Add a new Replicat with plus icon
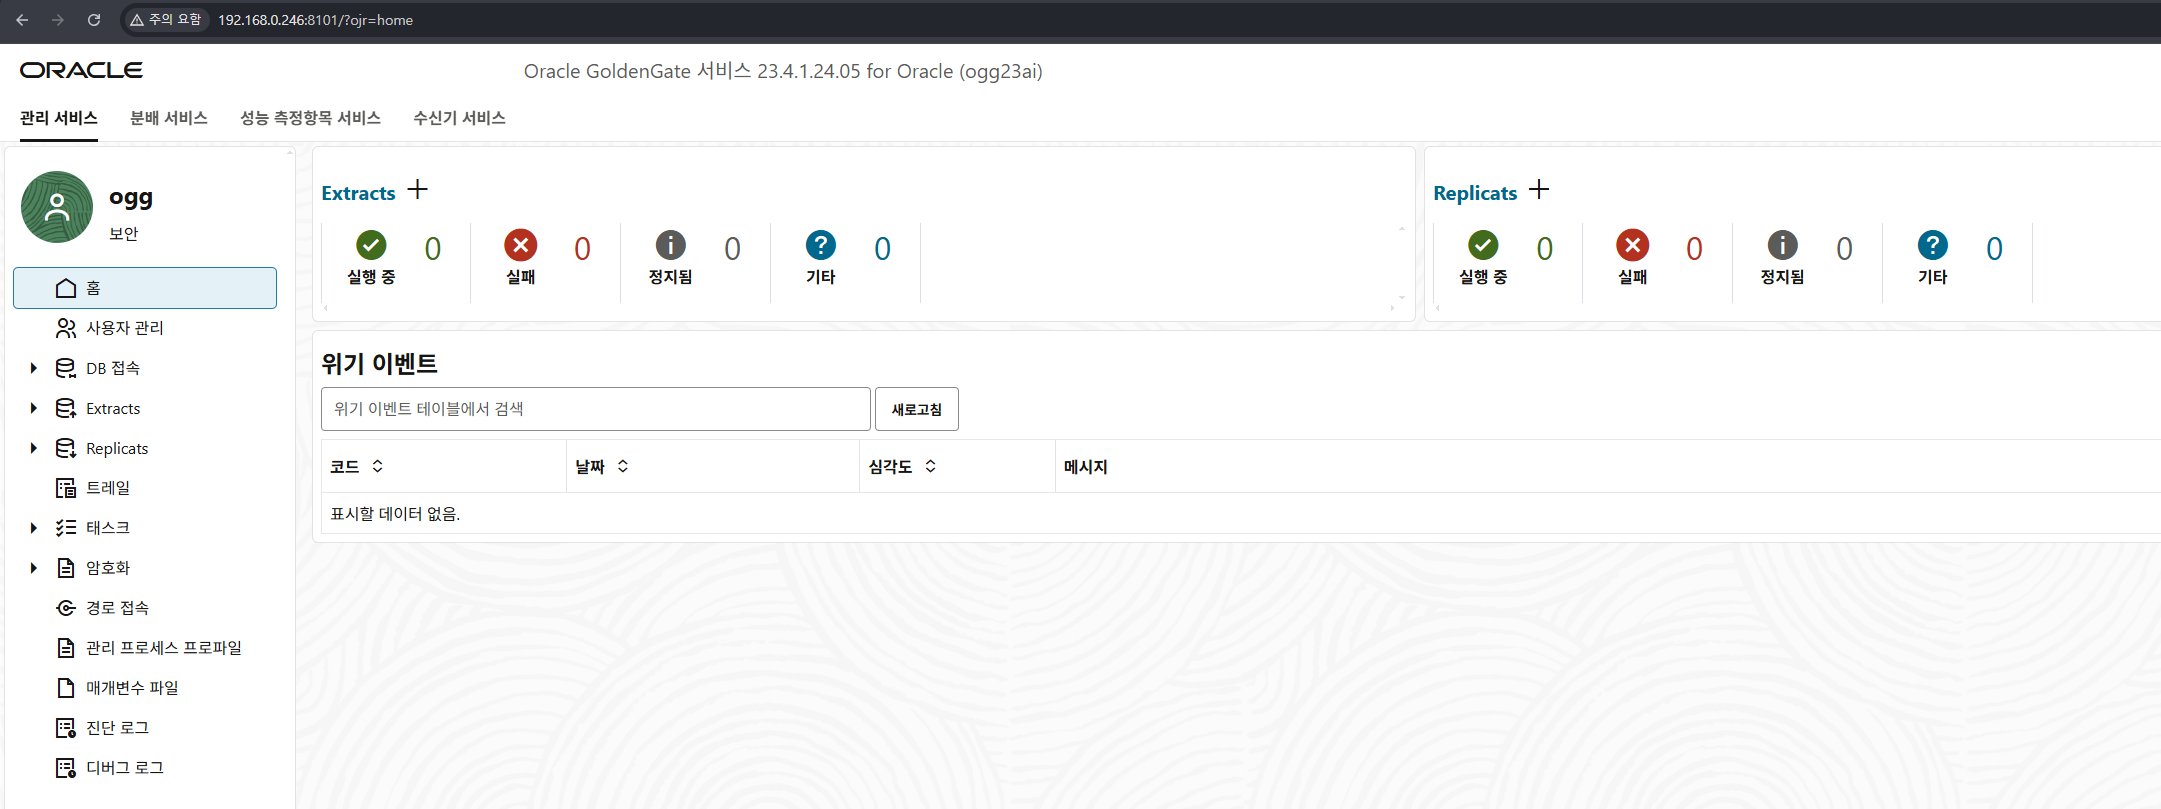Viewport: 2161px width, 809px height. (x=1539, y=189)
